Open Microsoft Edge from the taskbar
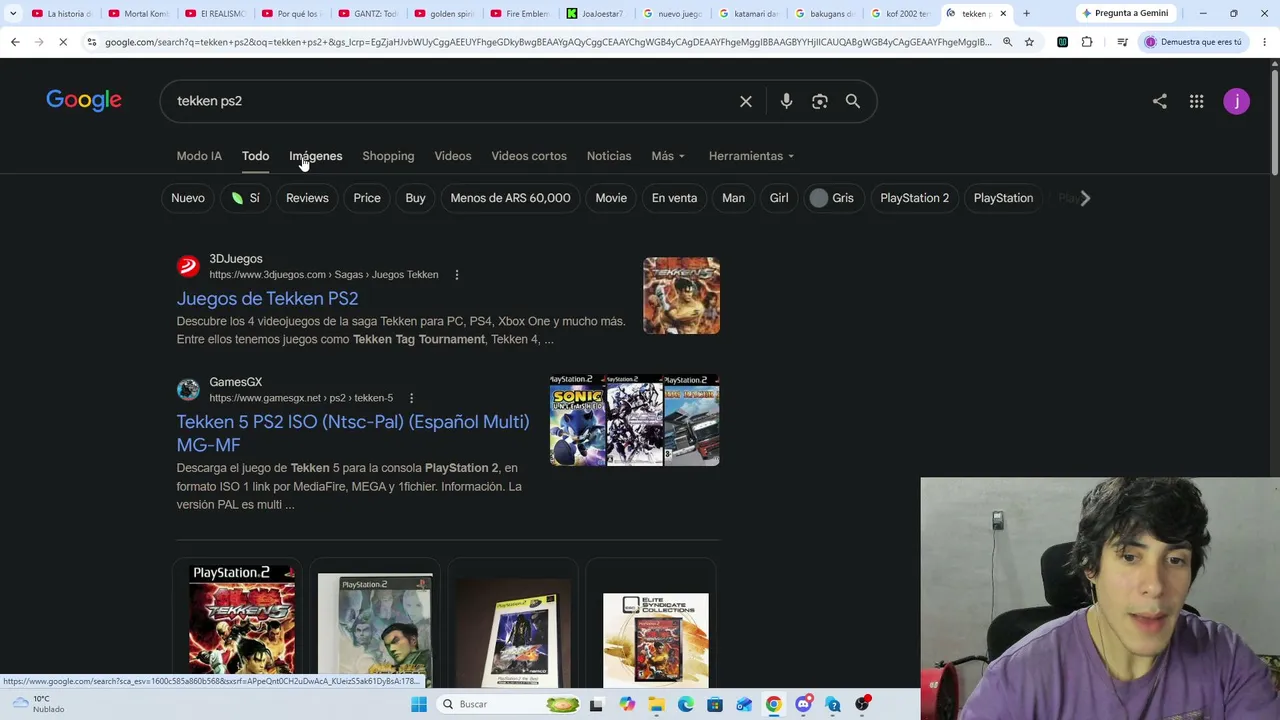 [x=686, y=704]
